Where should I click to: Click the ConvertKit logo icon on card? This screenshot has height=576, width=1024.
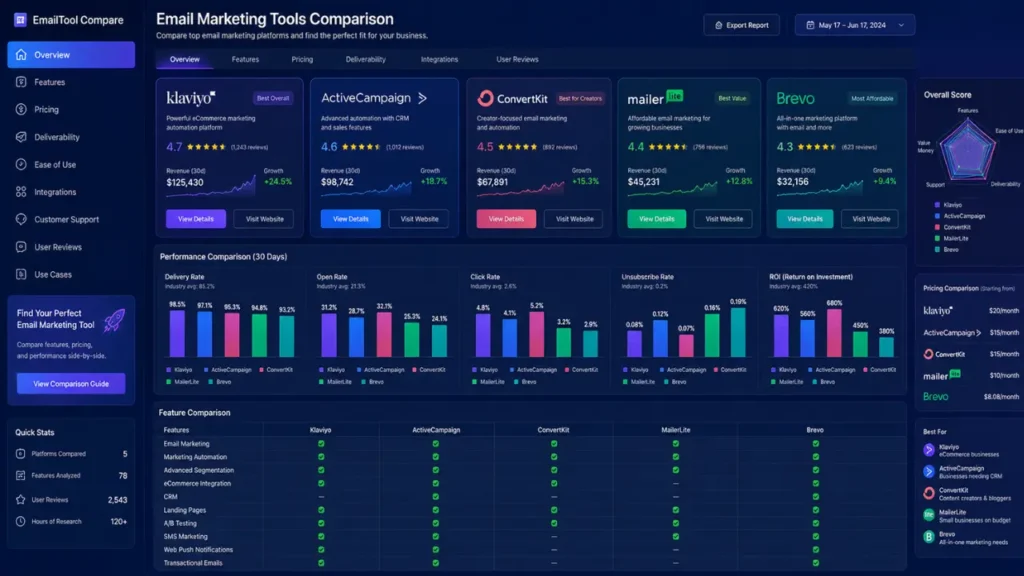point(485,98)
